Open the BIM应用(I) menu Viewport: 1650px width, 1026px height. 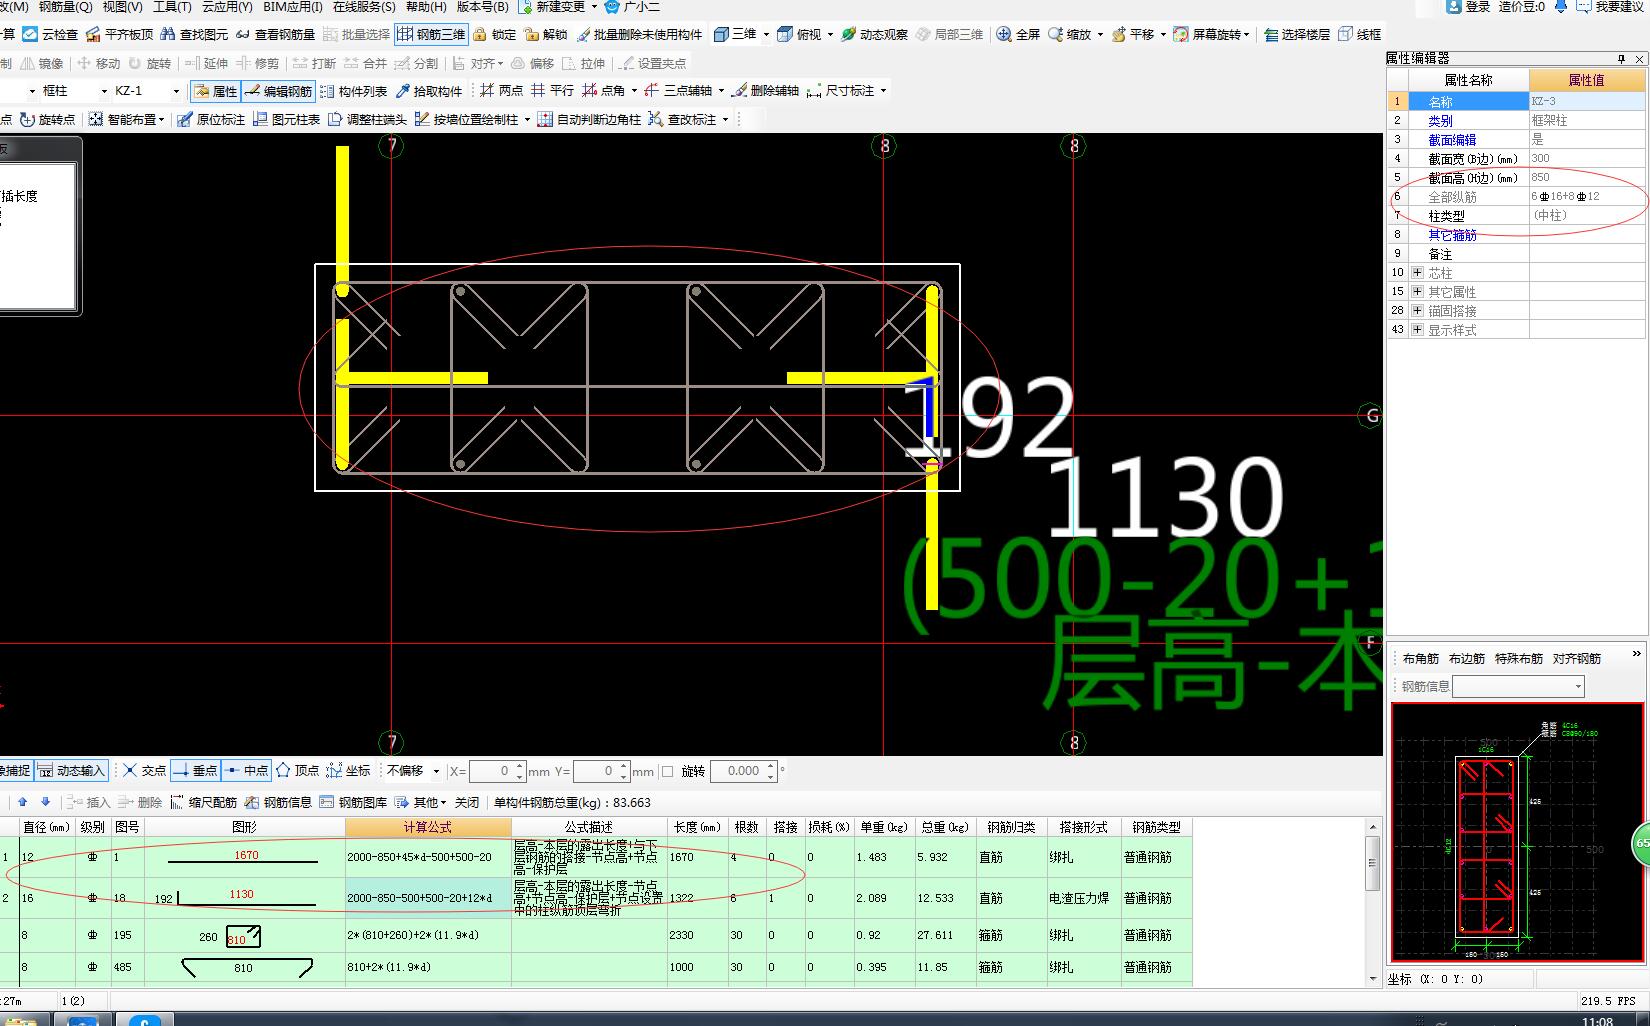pos(293,7)
